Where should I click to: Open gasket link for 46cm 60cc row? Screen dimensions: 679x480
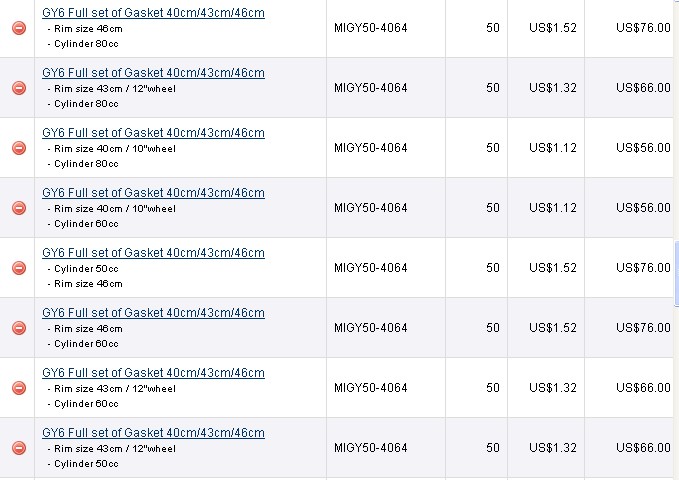pos(153,313)
